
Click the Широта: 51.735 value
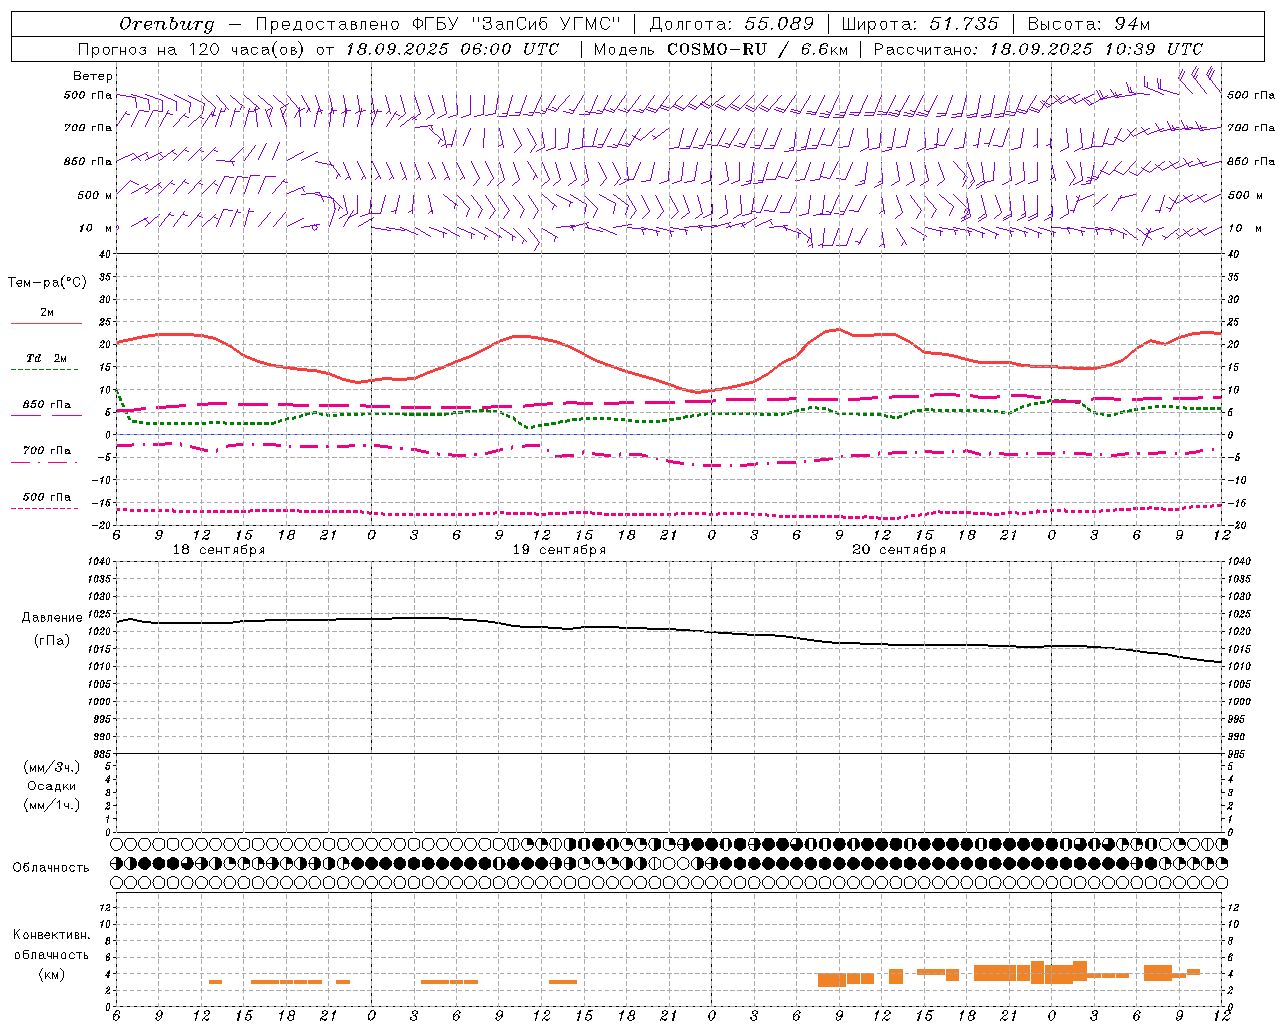pyautogui.click(x=920, y=24)
